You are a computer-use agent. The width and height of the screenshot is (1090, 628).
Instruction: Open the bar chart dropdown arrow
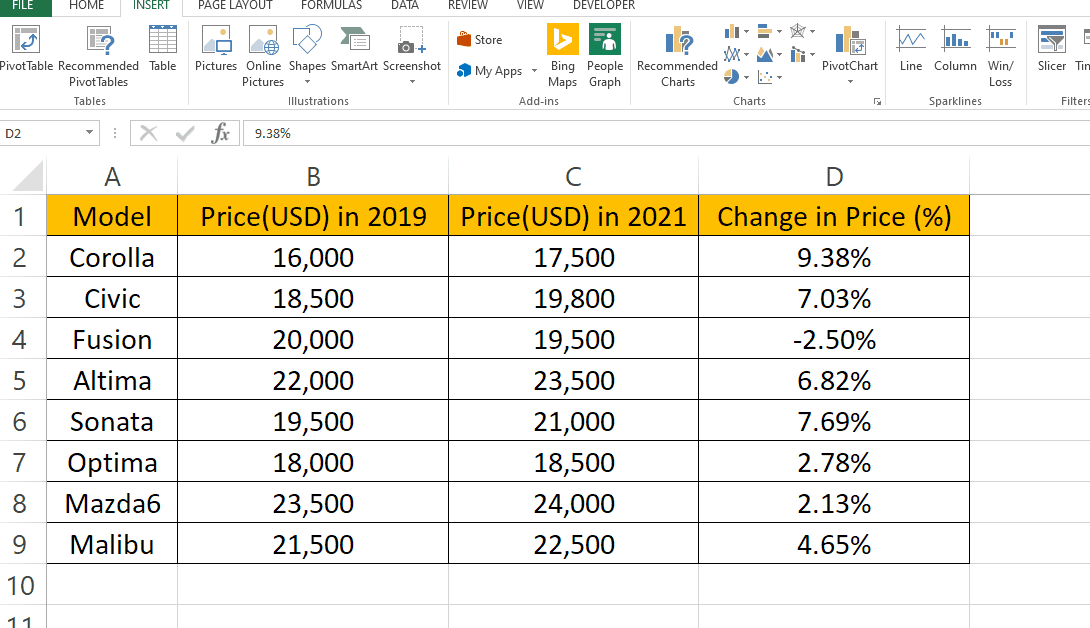point(779,30)
